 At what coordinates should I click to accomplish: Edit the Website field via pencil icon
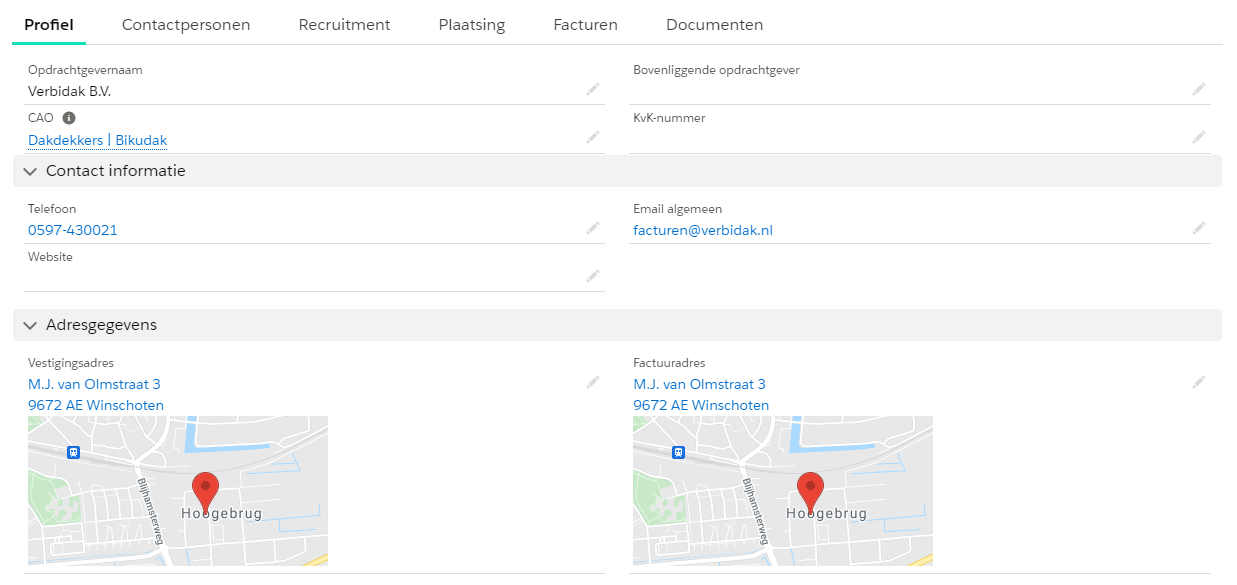593,276
